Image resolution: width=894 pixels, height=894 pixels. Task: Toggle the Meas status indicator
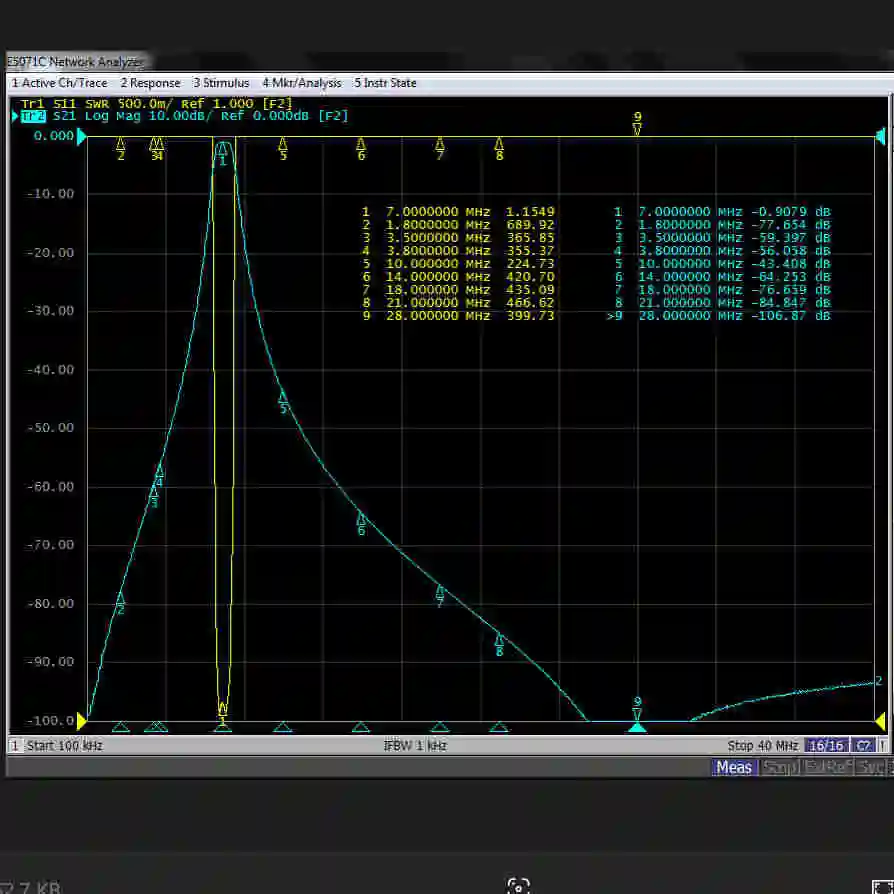click(733, 767)
